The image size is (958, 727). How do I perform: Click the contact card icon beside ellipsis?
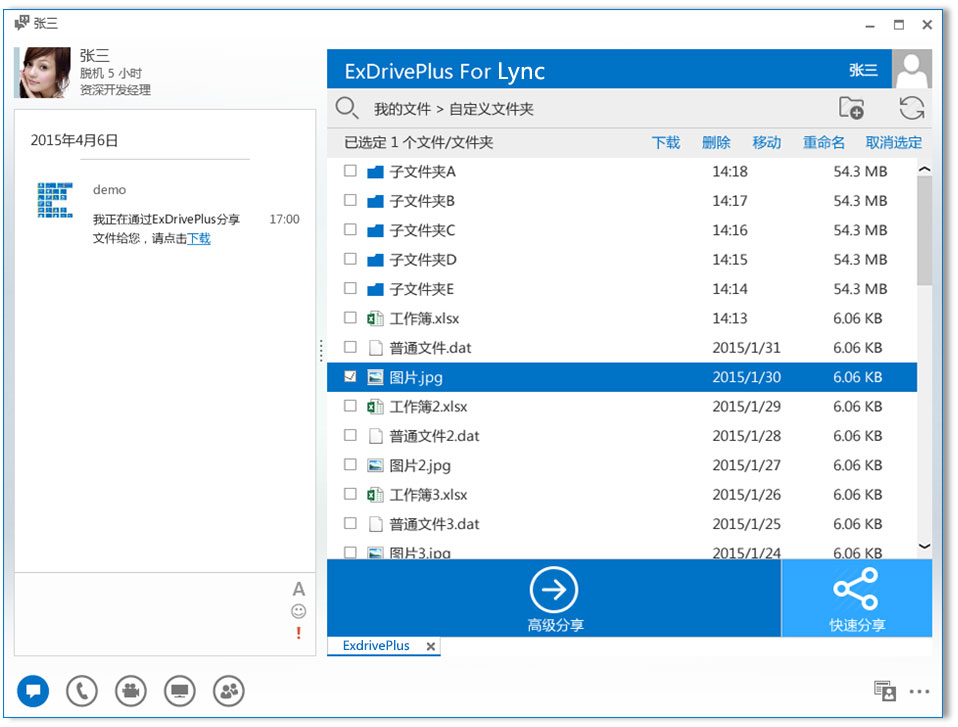(885, 691)
